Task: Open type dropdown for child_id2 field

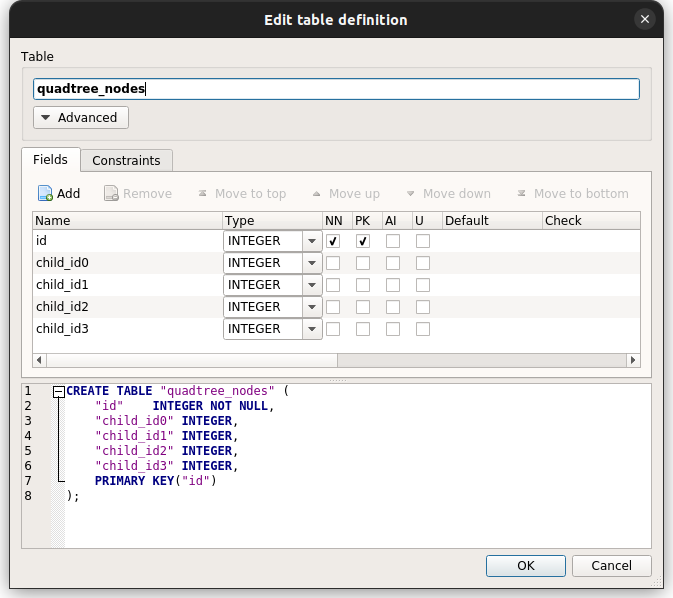Action: point(312,307)
